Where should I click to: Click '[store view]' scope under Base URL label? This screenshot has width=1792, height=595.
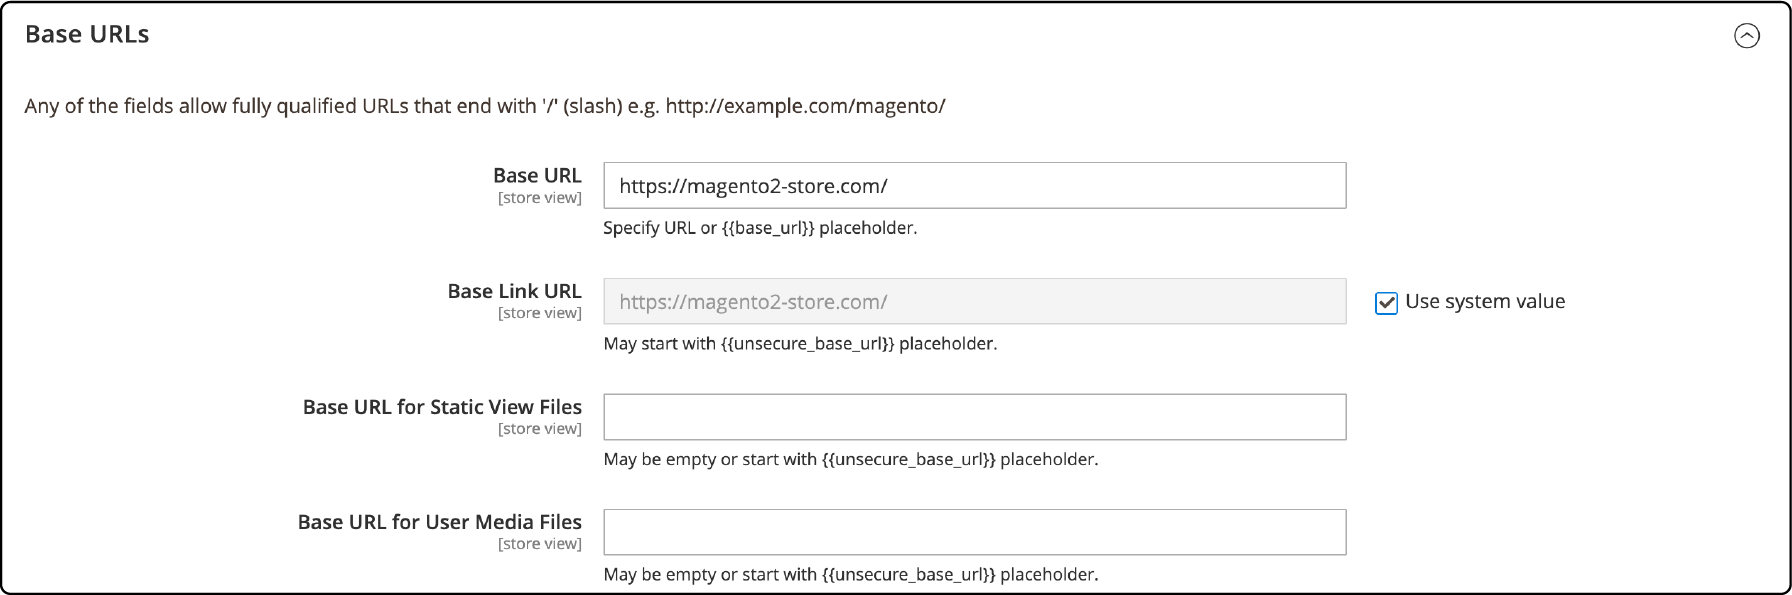tap(540, 198)
